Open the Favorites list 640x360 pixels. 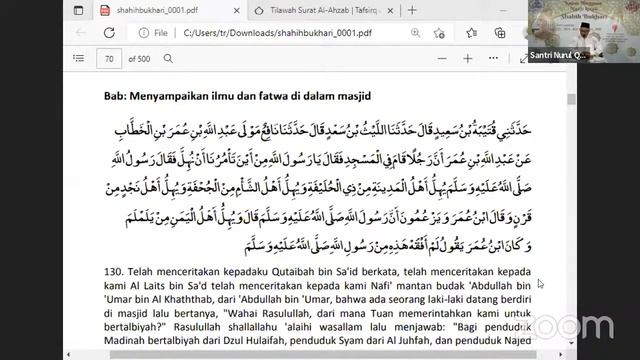[x=471, y=33]
